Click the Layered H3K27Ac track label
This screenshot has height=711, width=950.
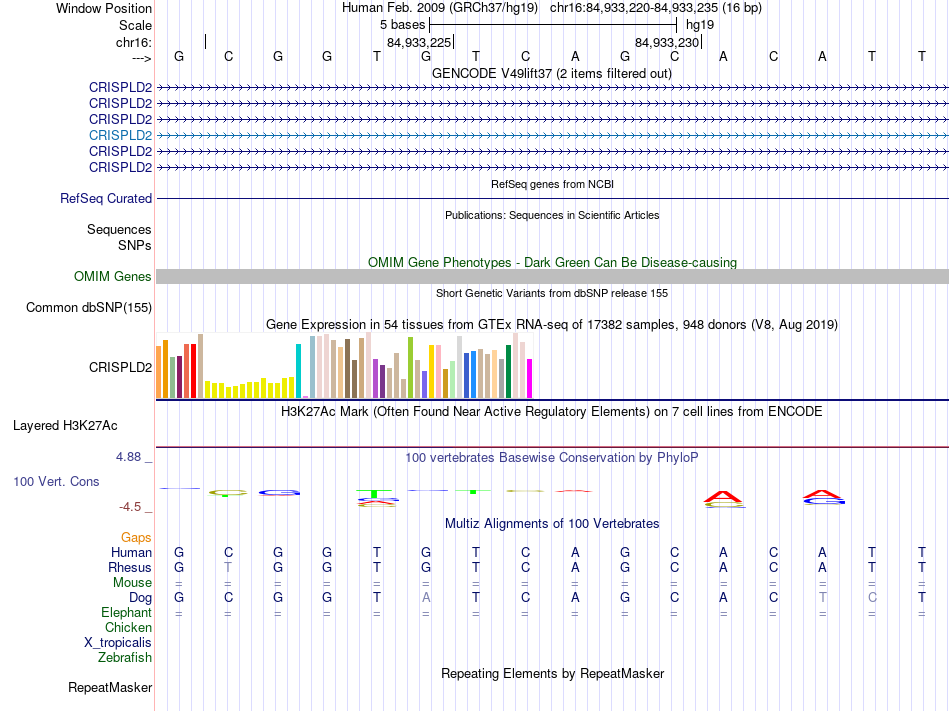tap(65, 426)
